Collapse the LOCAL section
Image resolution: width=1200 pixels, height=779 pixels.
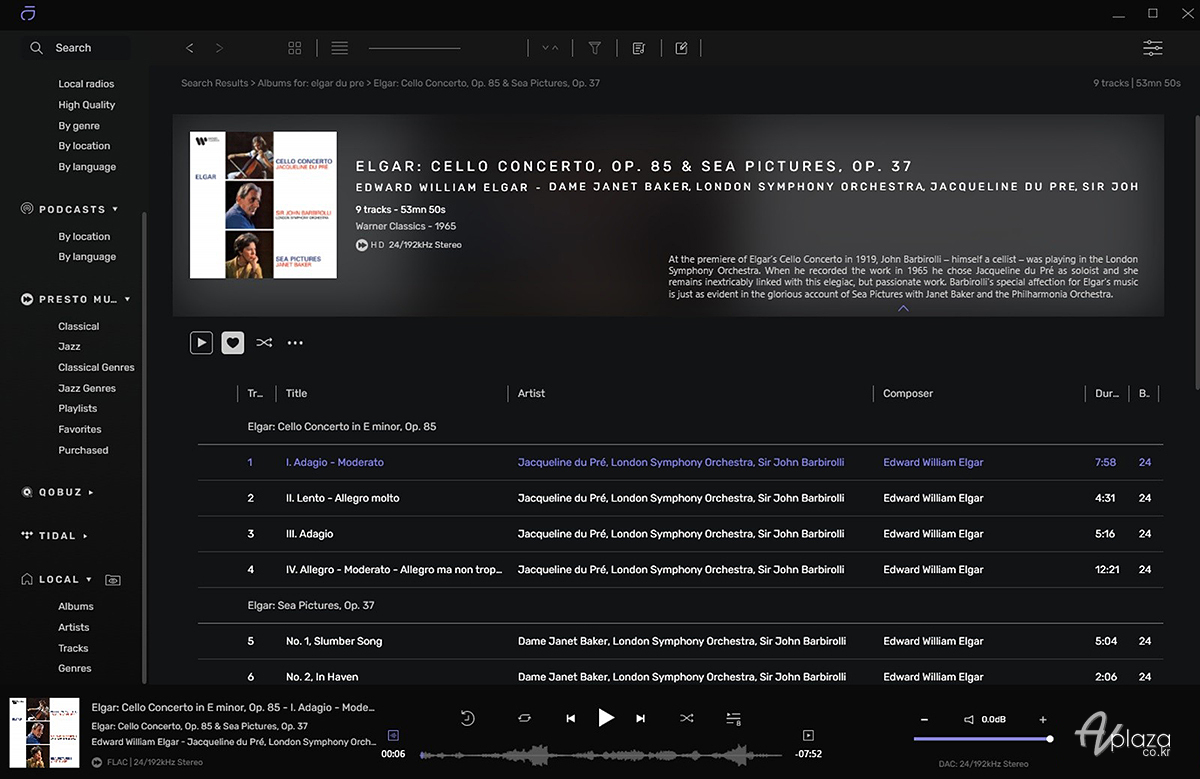click(89, 580)
